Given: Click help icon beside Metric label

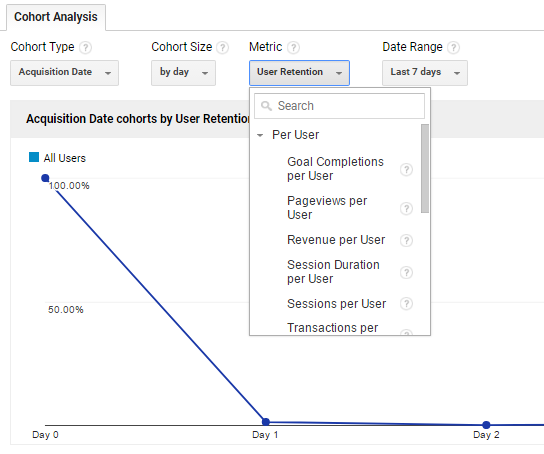Looking at the screenshot, I should coord(294,48).
